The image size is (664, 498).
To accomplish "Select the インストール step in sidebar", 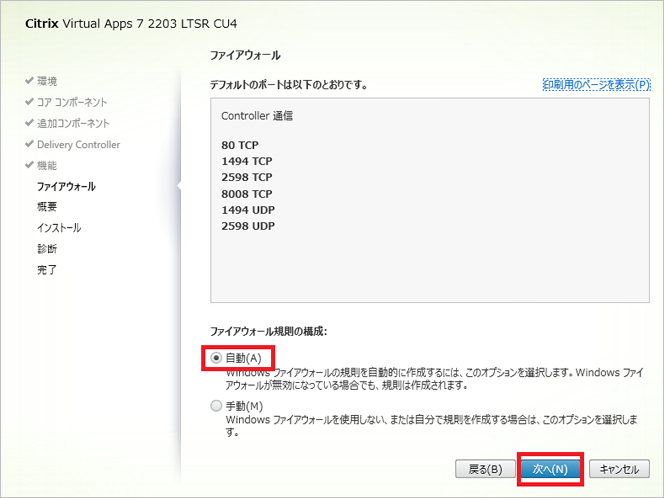I will [59, 228].
